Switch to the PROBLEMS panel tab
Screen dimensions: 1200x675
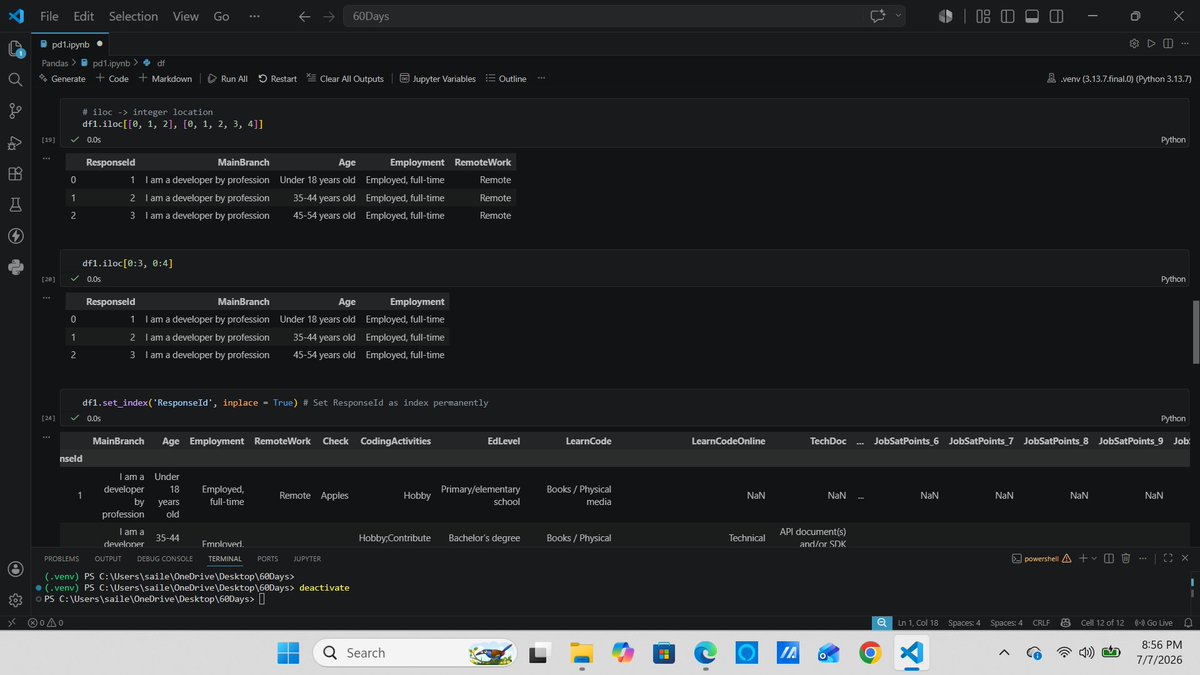(x=62, y=558)
